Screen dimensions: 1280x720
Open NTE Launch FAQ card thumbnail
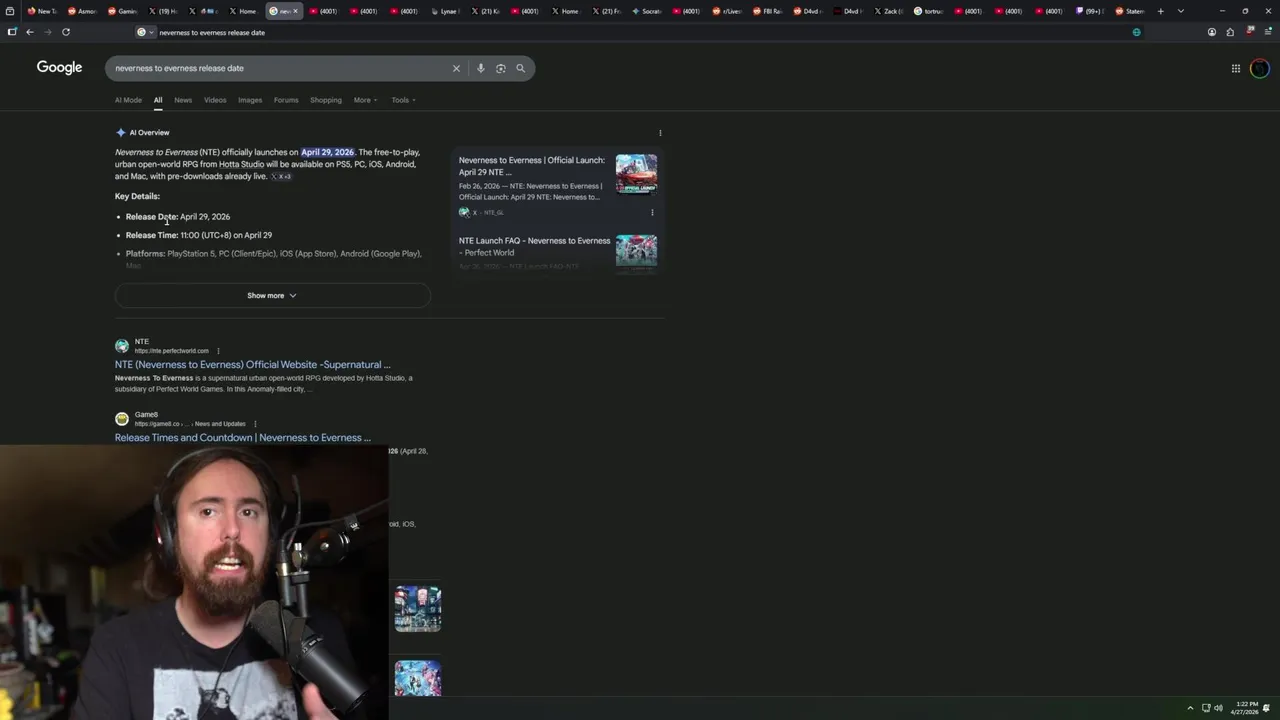[636, 250]
